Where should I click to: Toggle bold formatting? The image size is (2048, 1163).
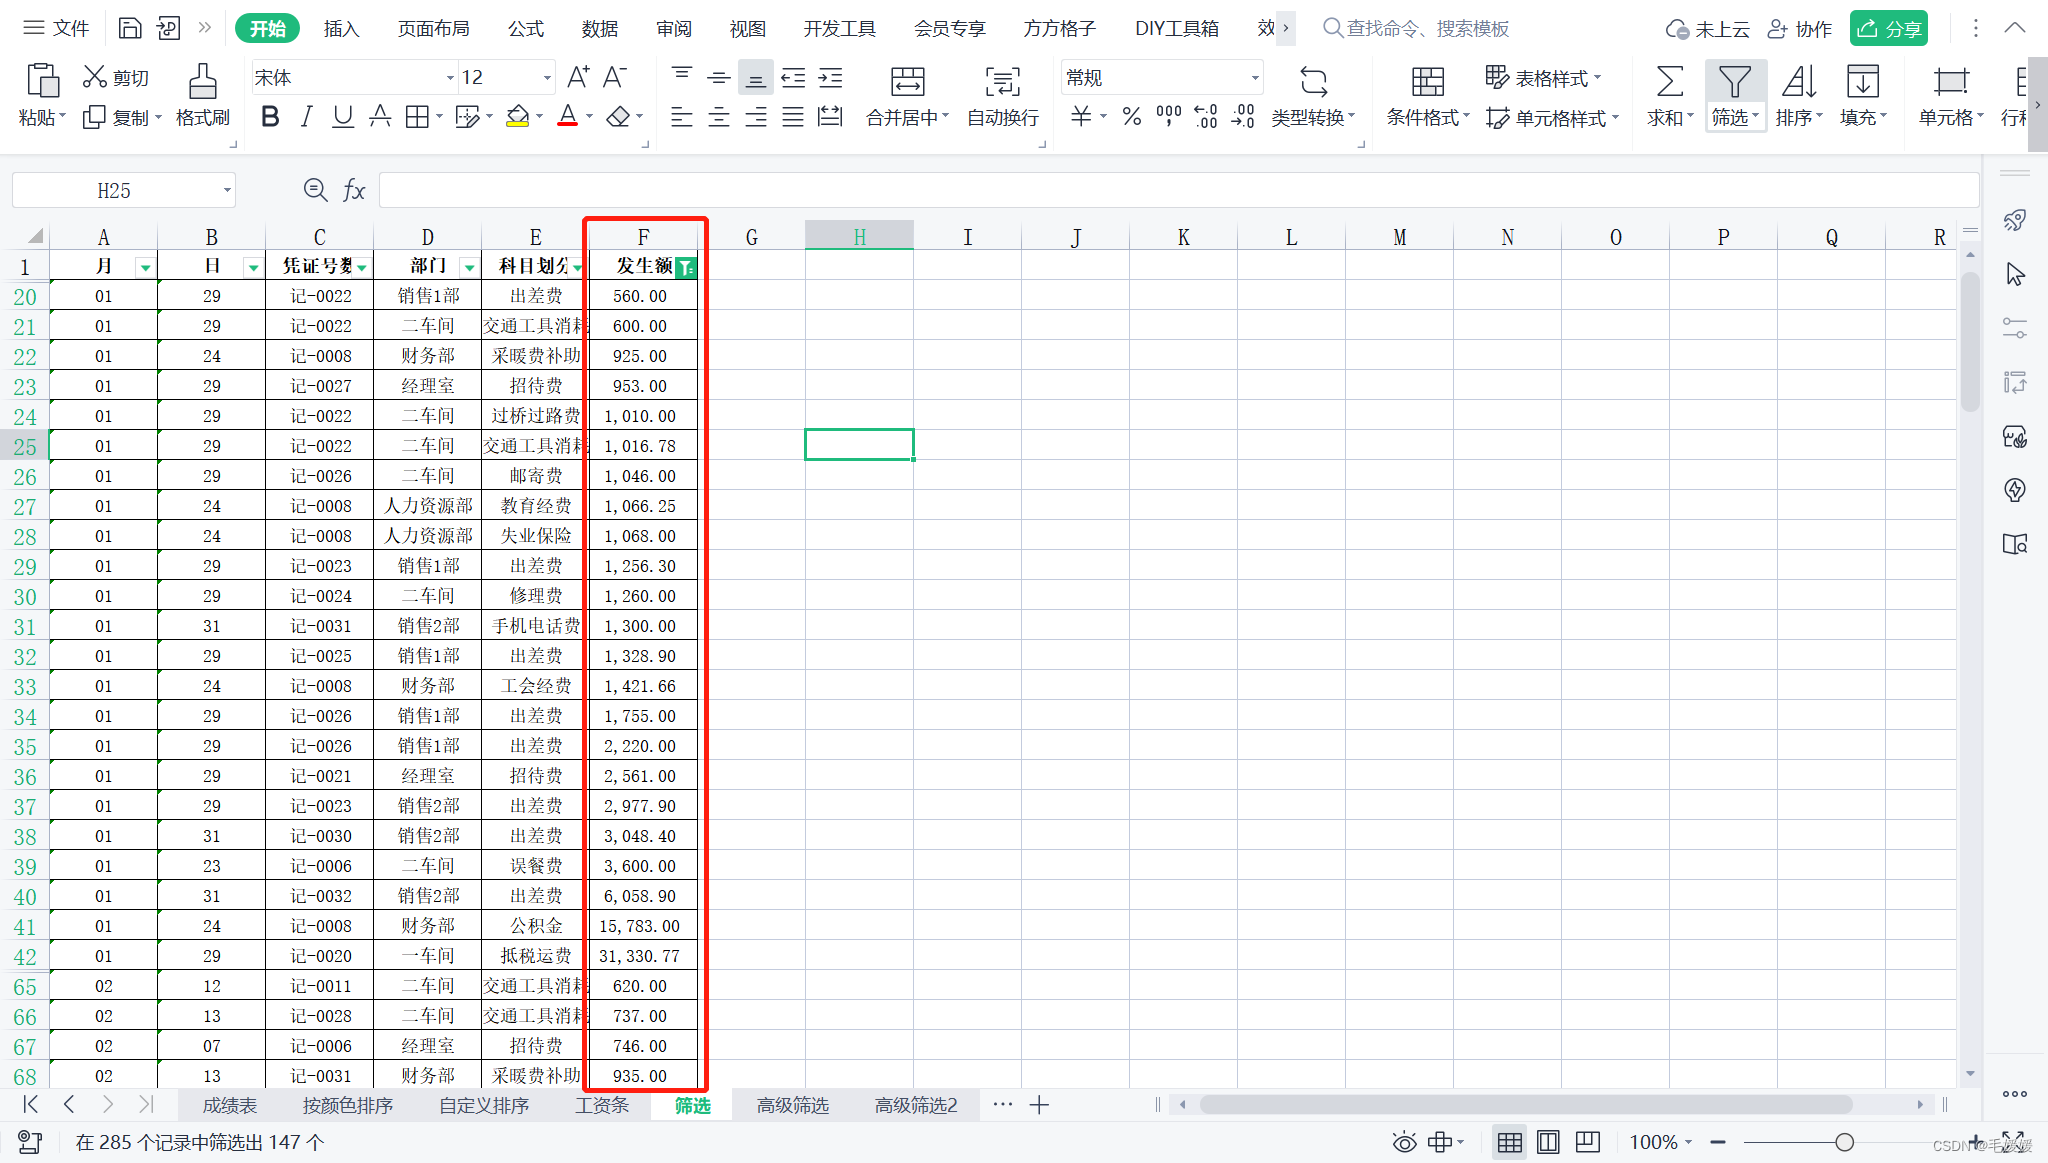point(269,117)
